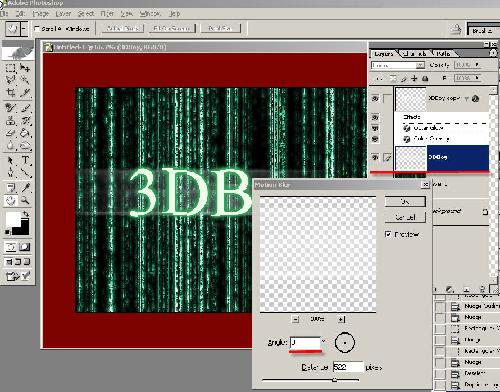Click OK in Motion Blur dialog

point(405,202)
